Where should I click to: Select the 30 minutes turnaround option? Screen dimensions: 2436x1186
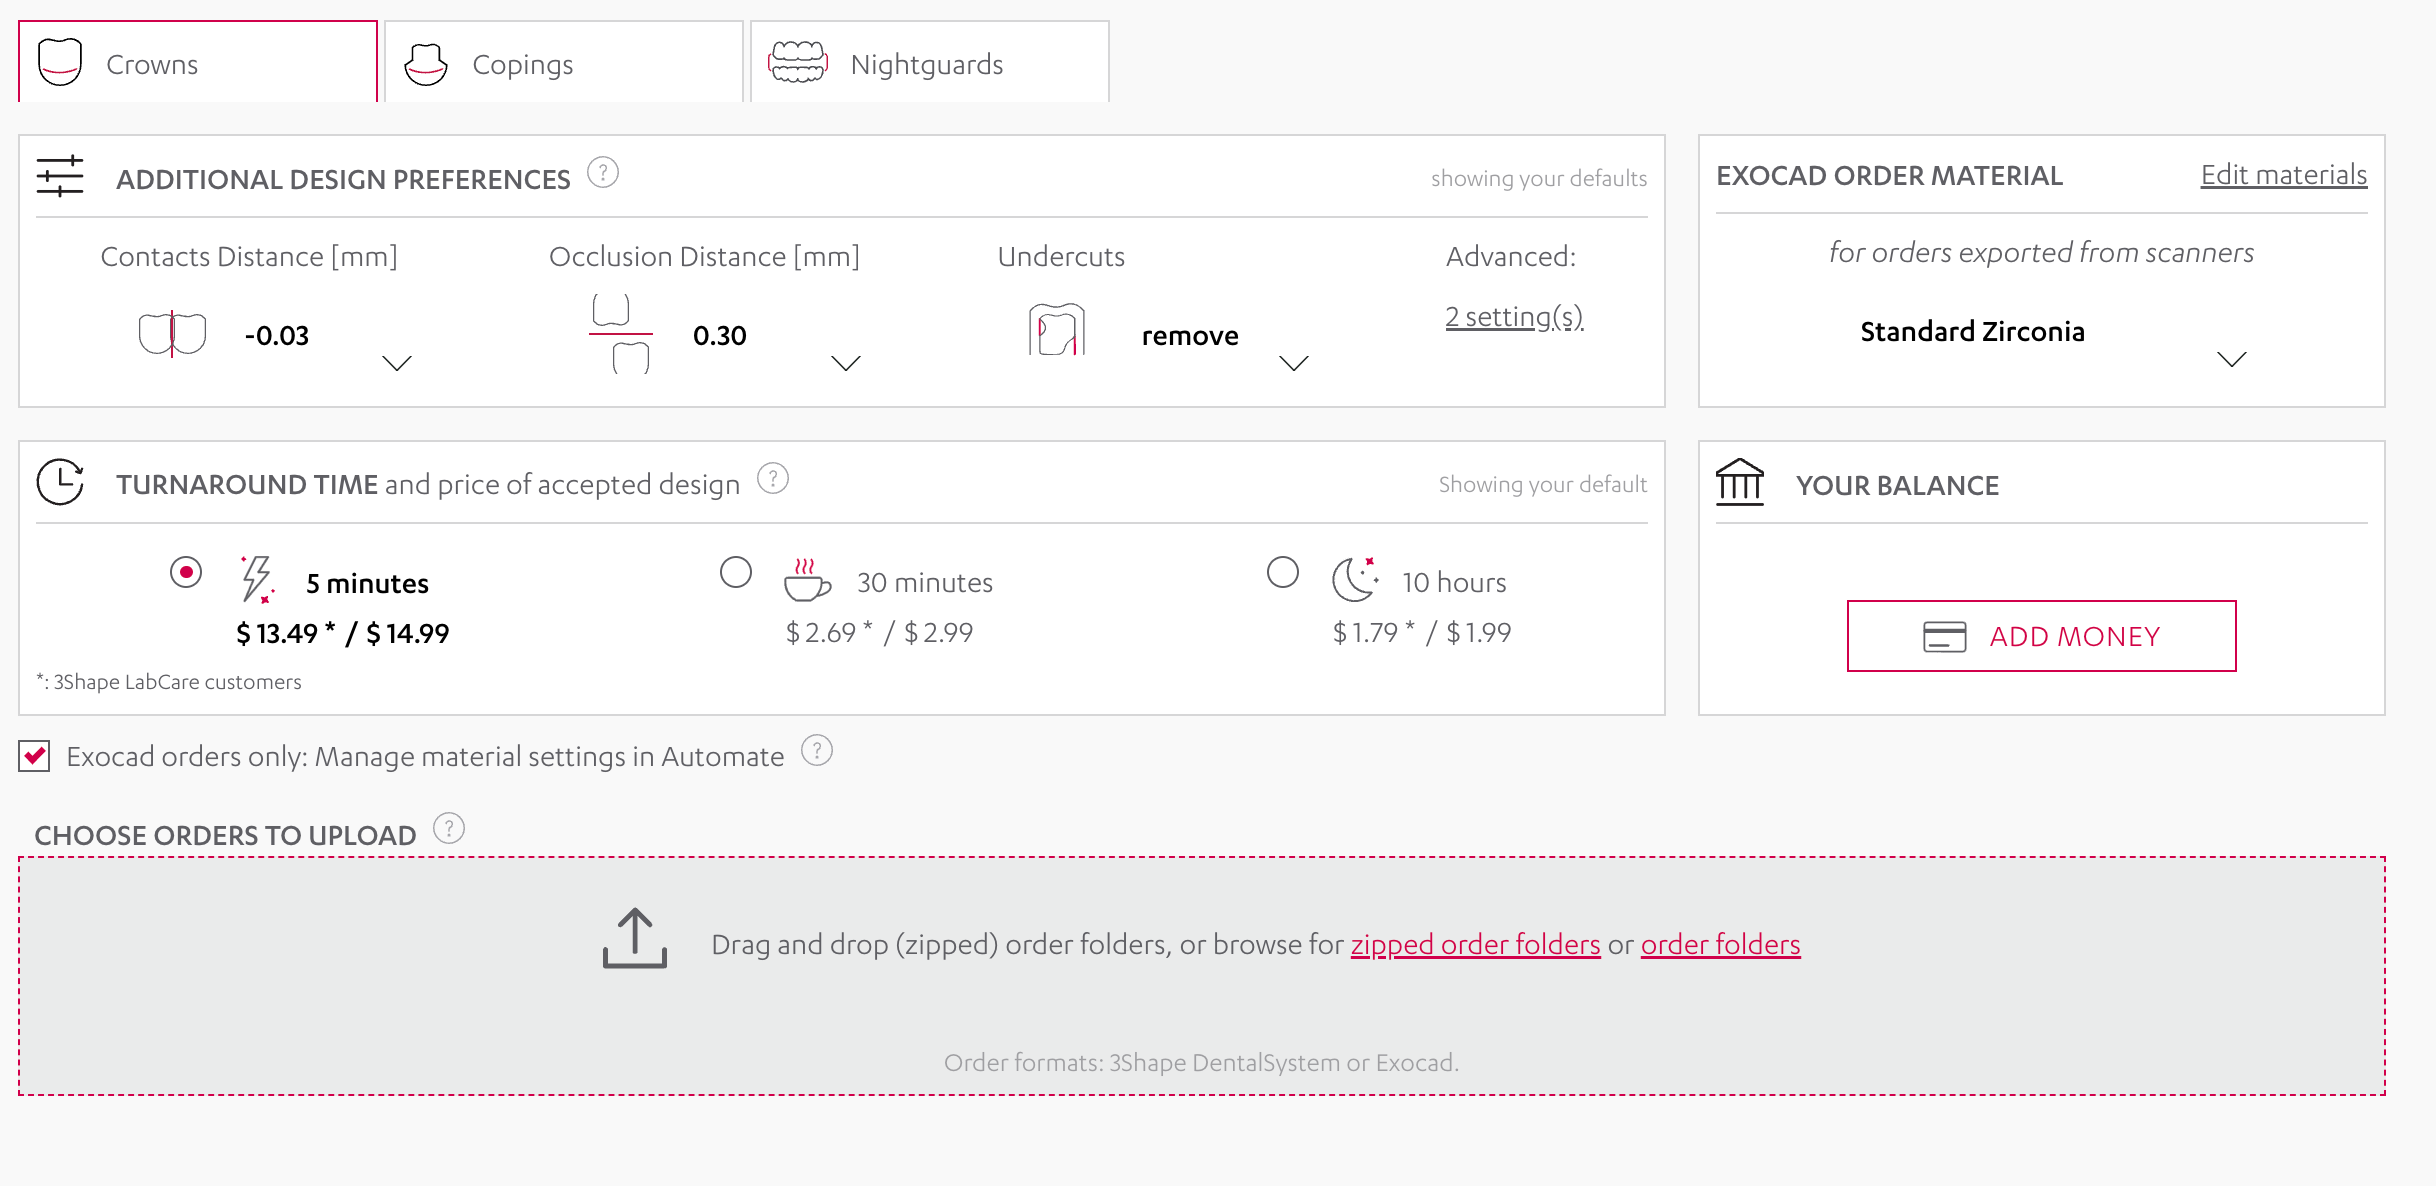(737, 572)
